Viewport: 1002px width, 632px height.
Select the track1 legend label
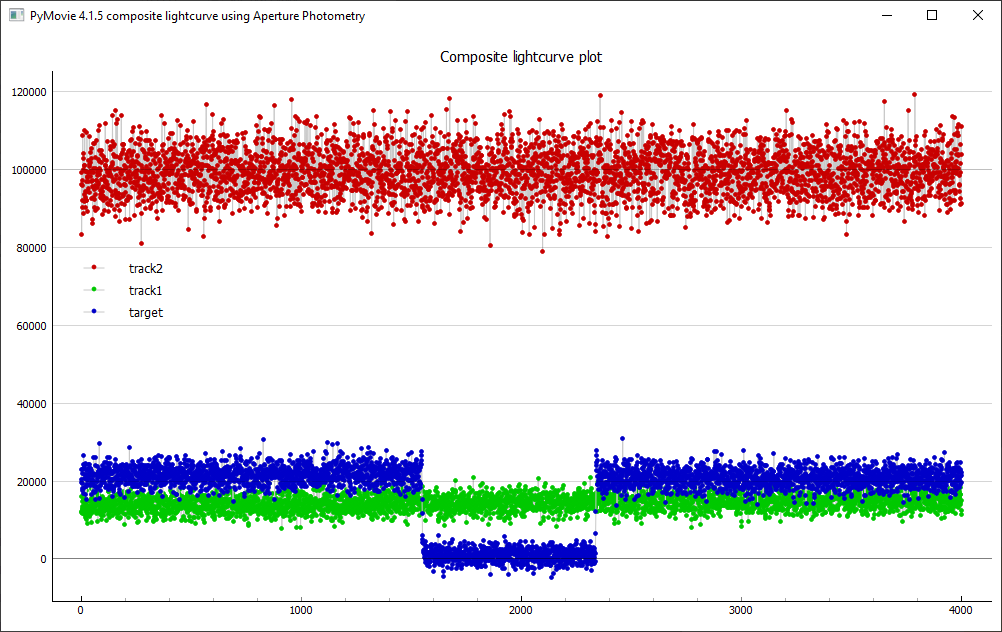[145, 290]
